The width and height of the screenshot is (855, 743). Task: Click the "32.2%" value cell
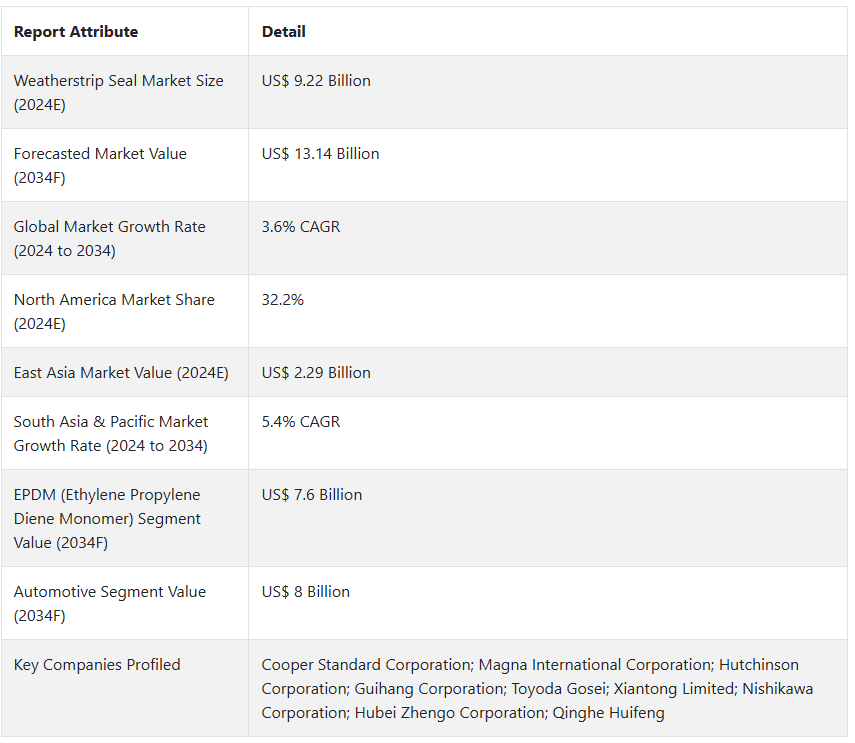[x=283, y=300]
